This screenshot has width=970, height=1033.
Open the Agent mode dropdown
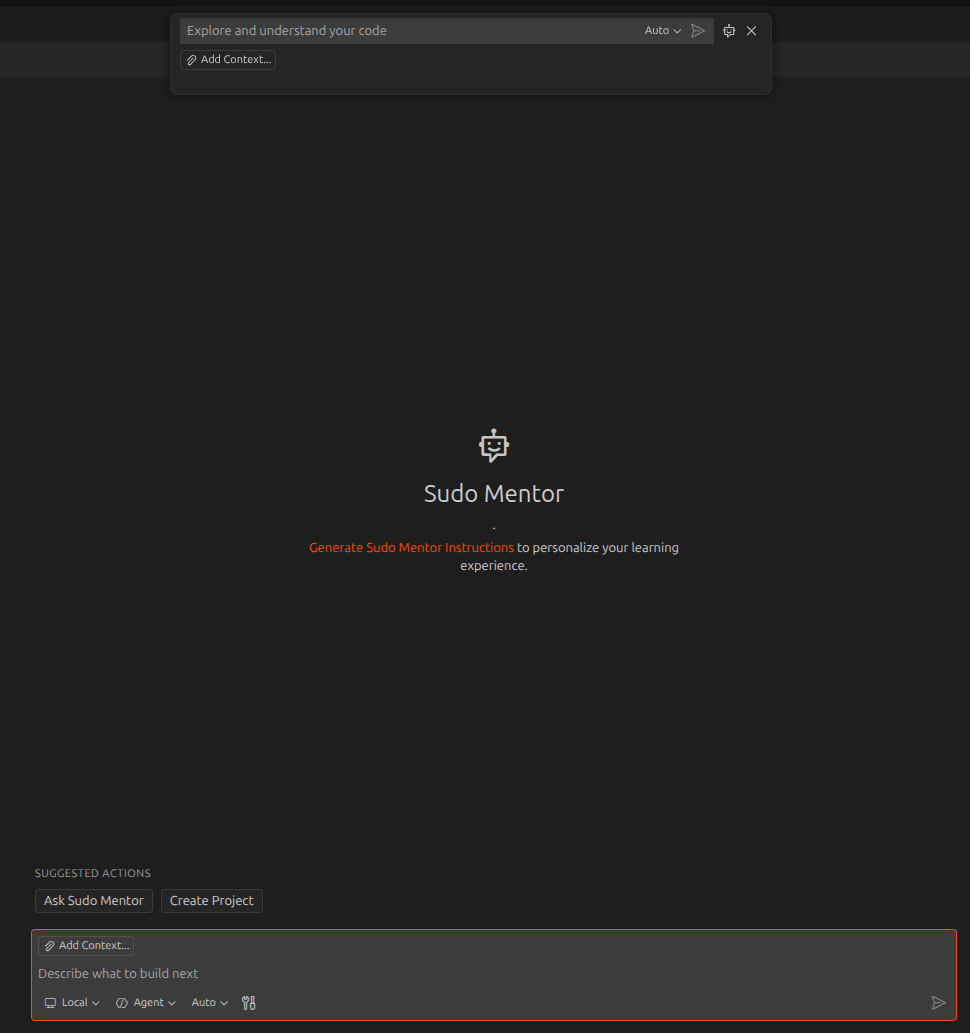(146, 1002)
